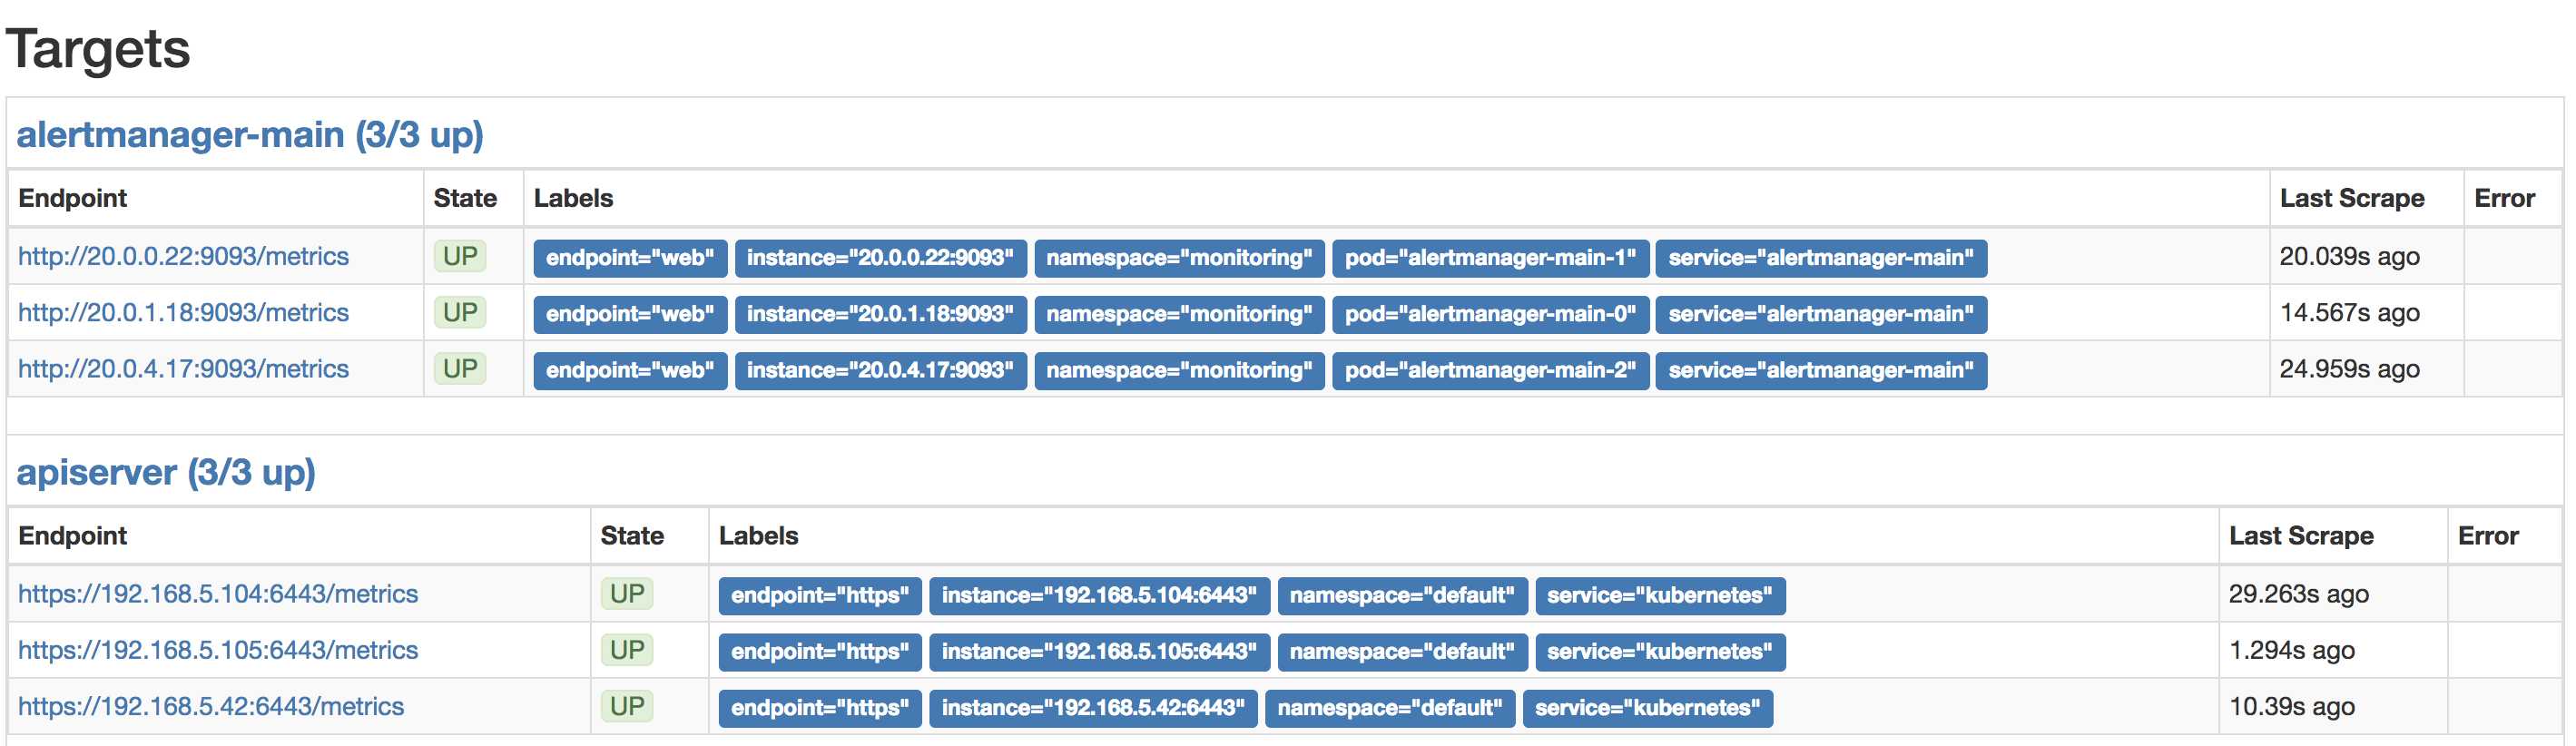This screenshot has width=2576, height=746.
Task: Click service="kubernetes" label in 192.168.5.105 row
Action: pos(1660,652)
